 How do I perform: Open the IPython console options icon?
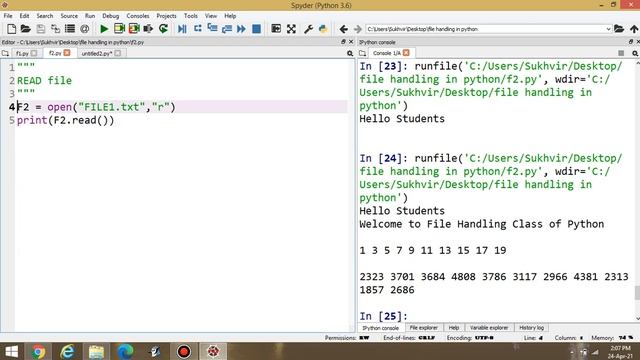pos(635,53)
